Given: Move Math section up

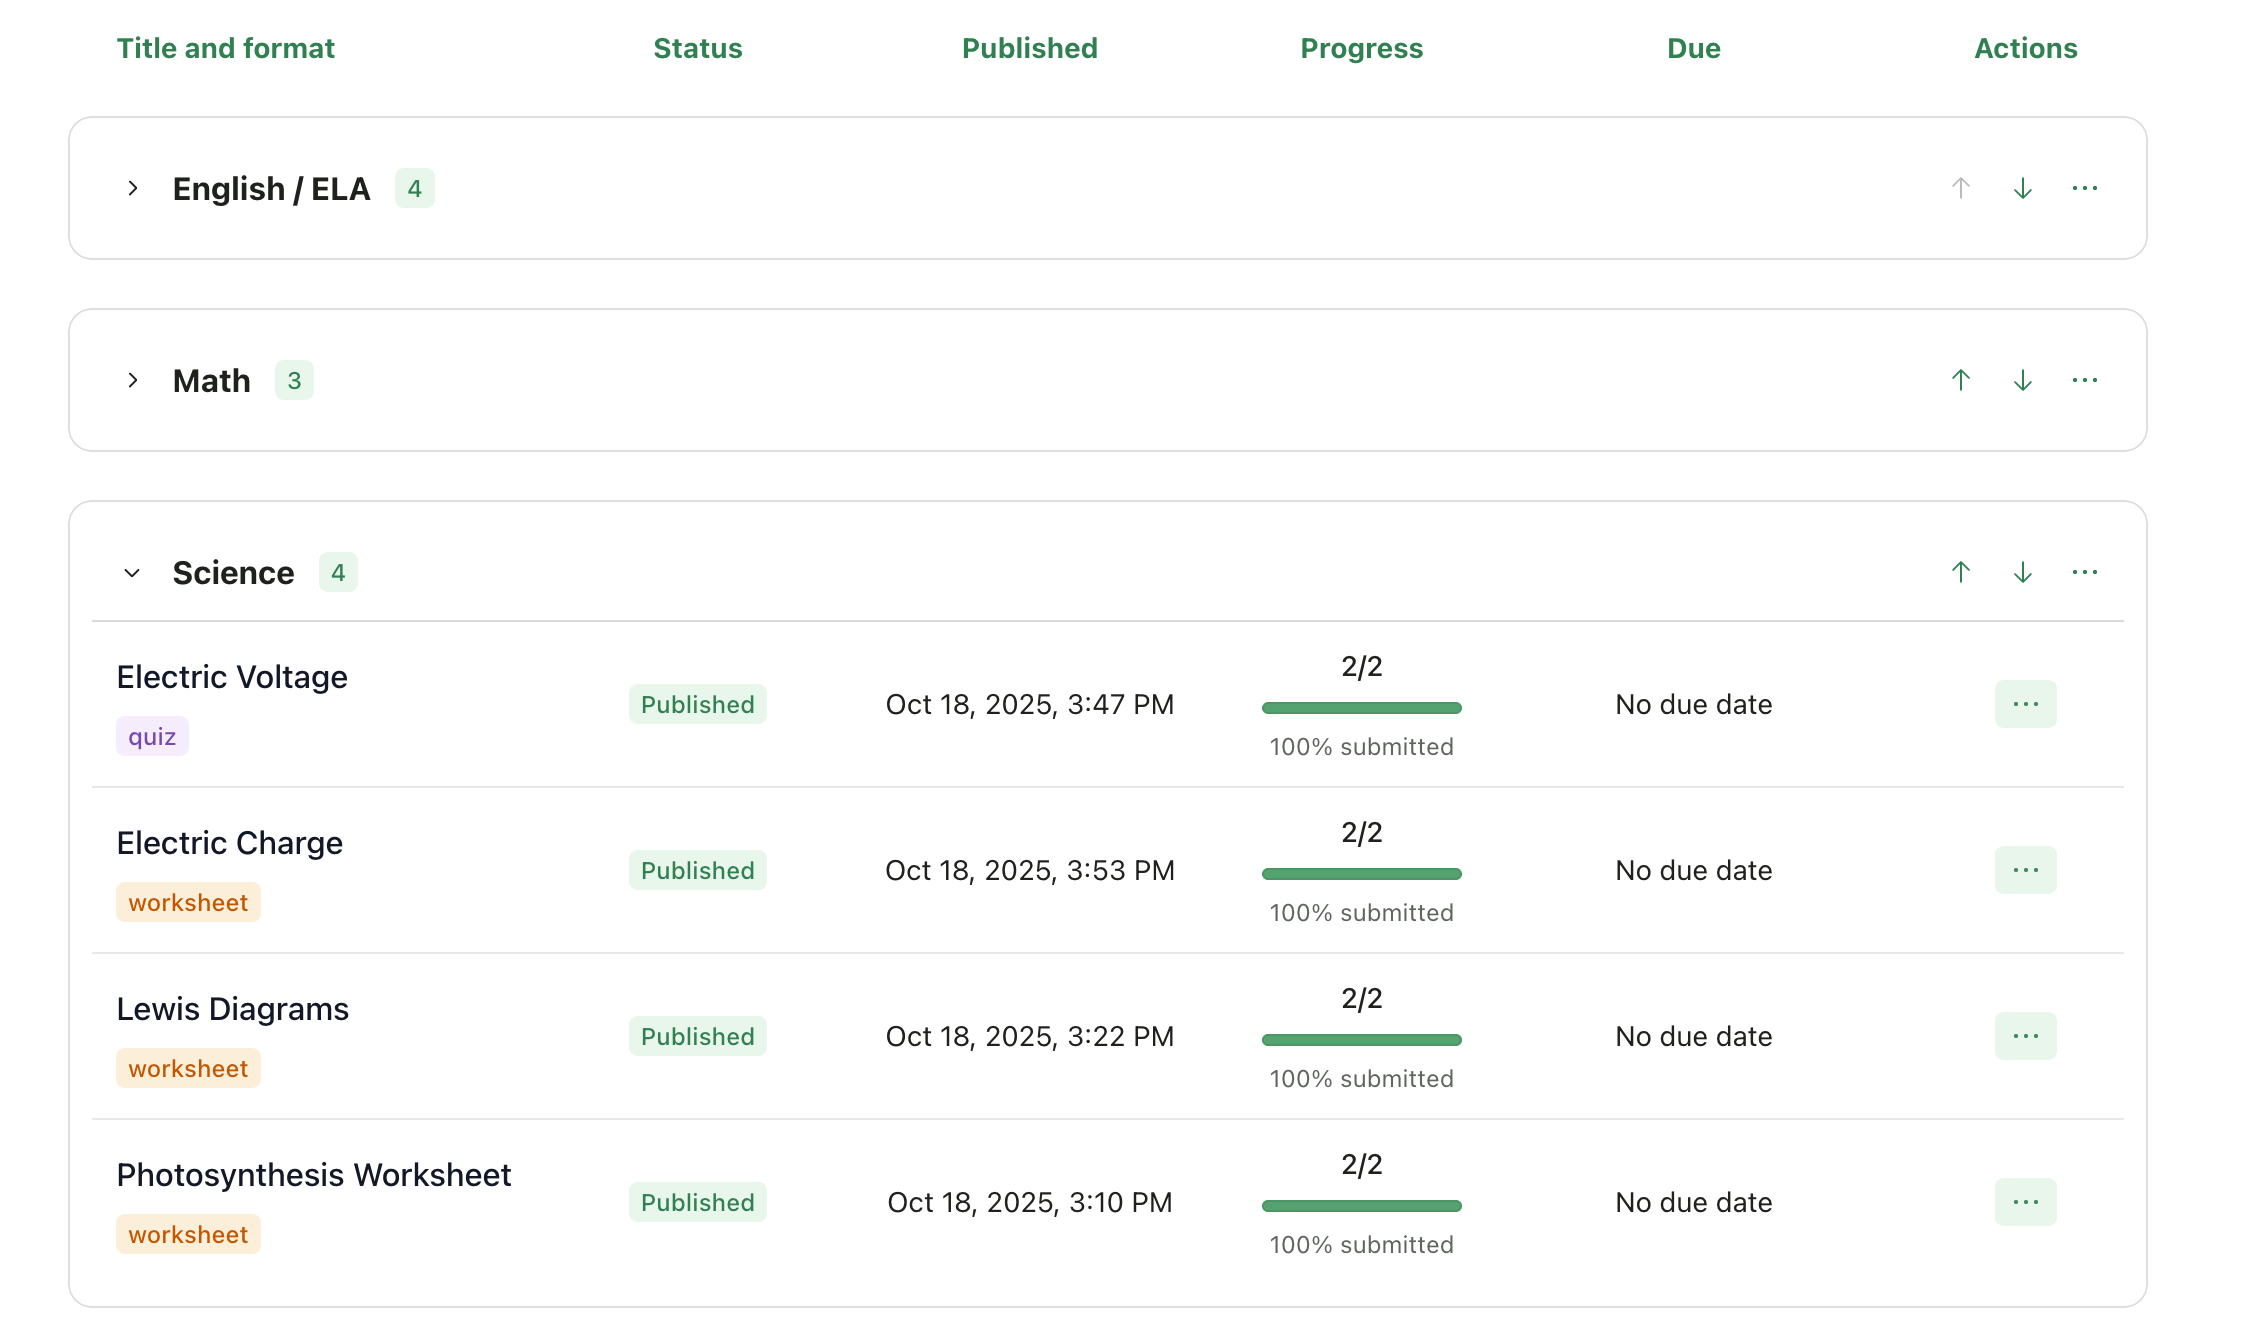Looking at the screenshot, I should (1960, 380).
